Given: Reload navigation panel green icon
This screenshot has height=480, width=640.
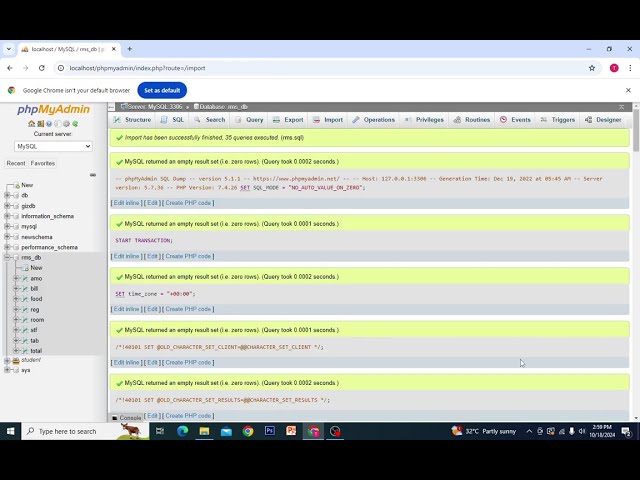Looking at the screenshot, I should tap(75, 123).
